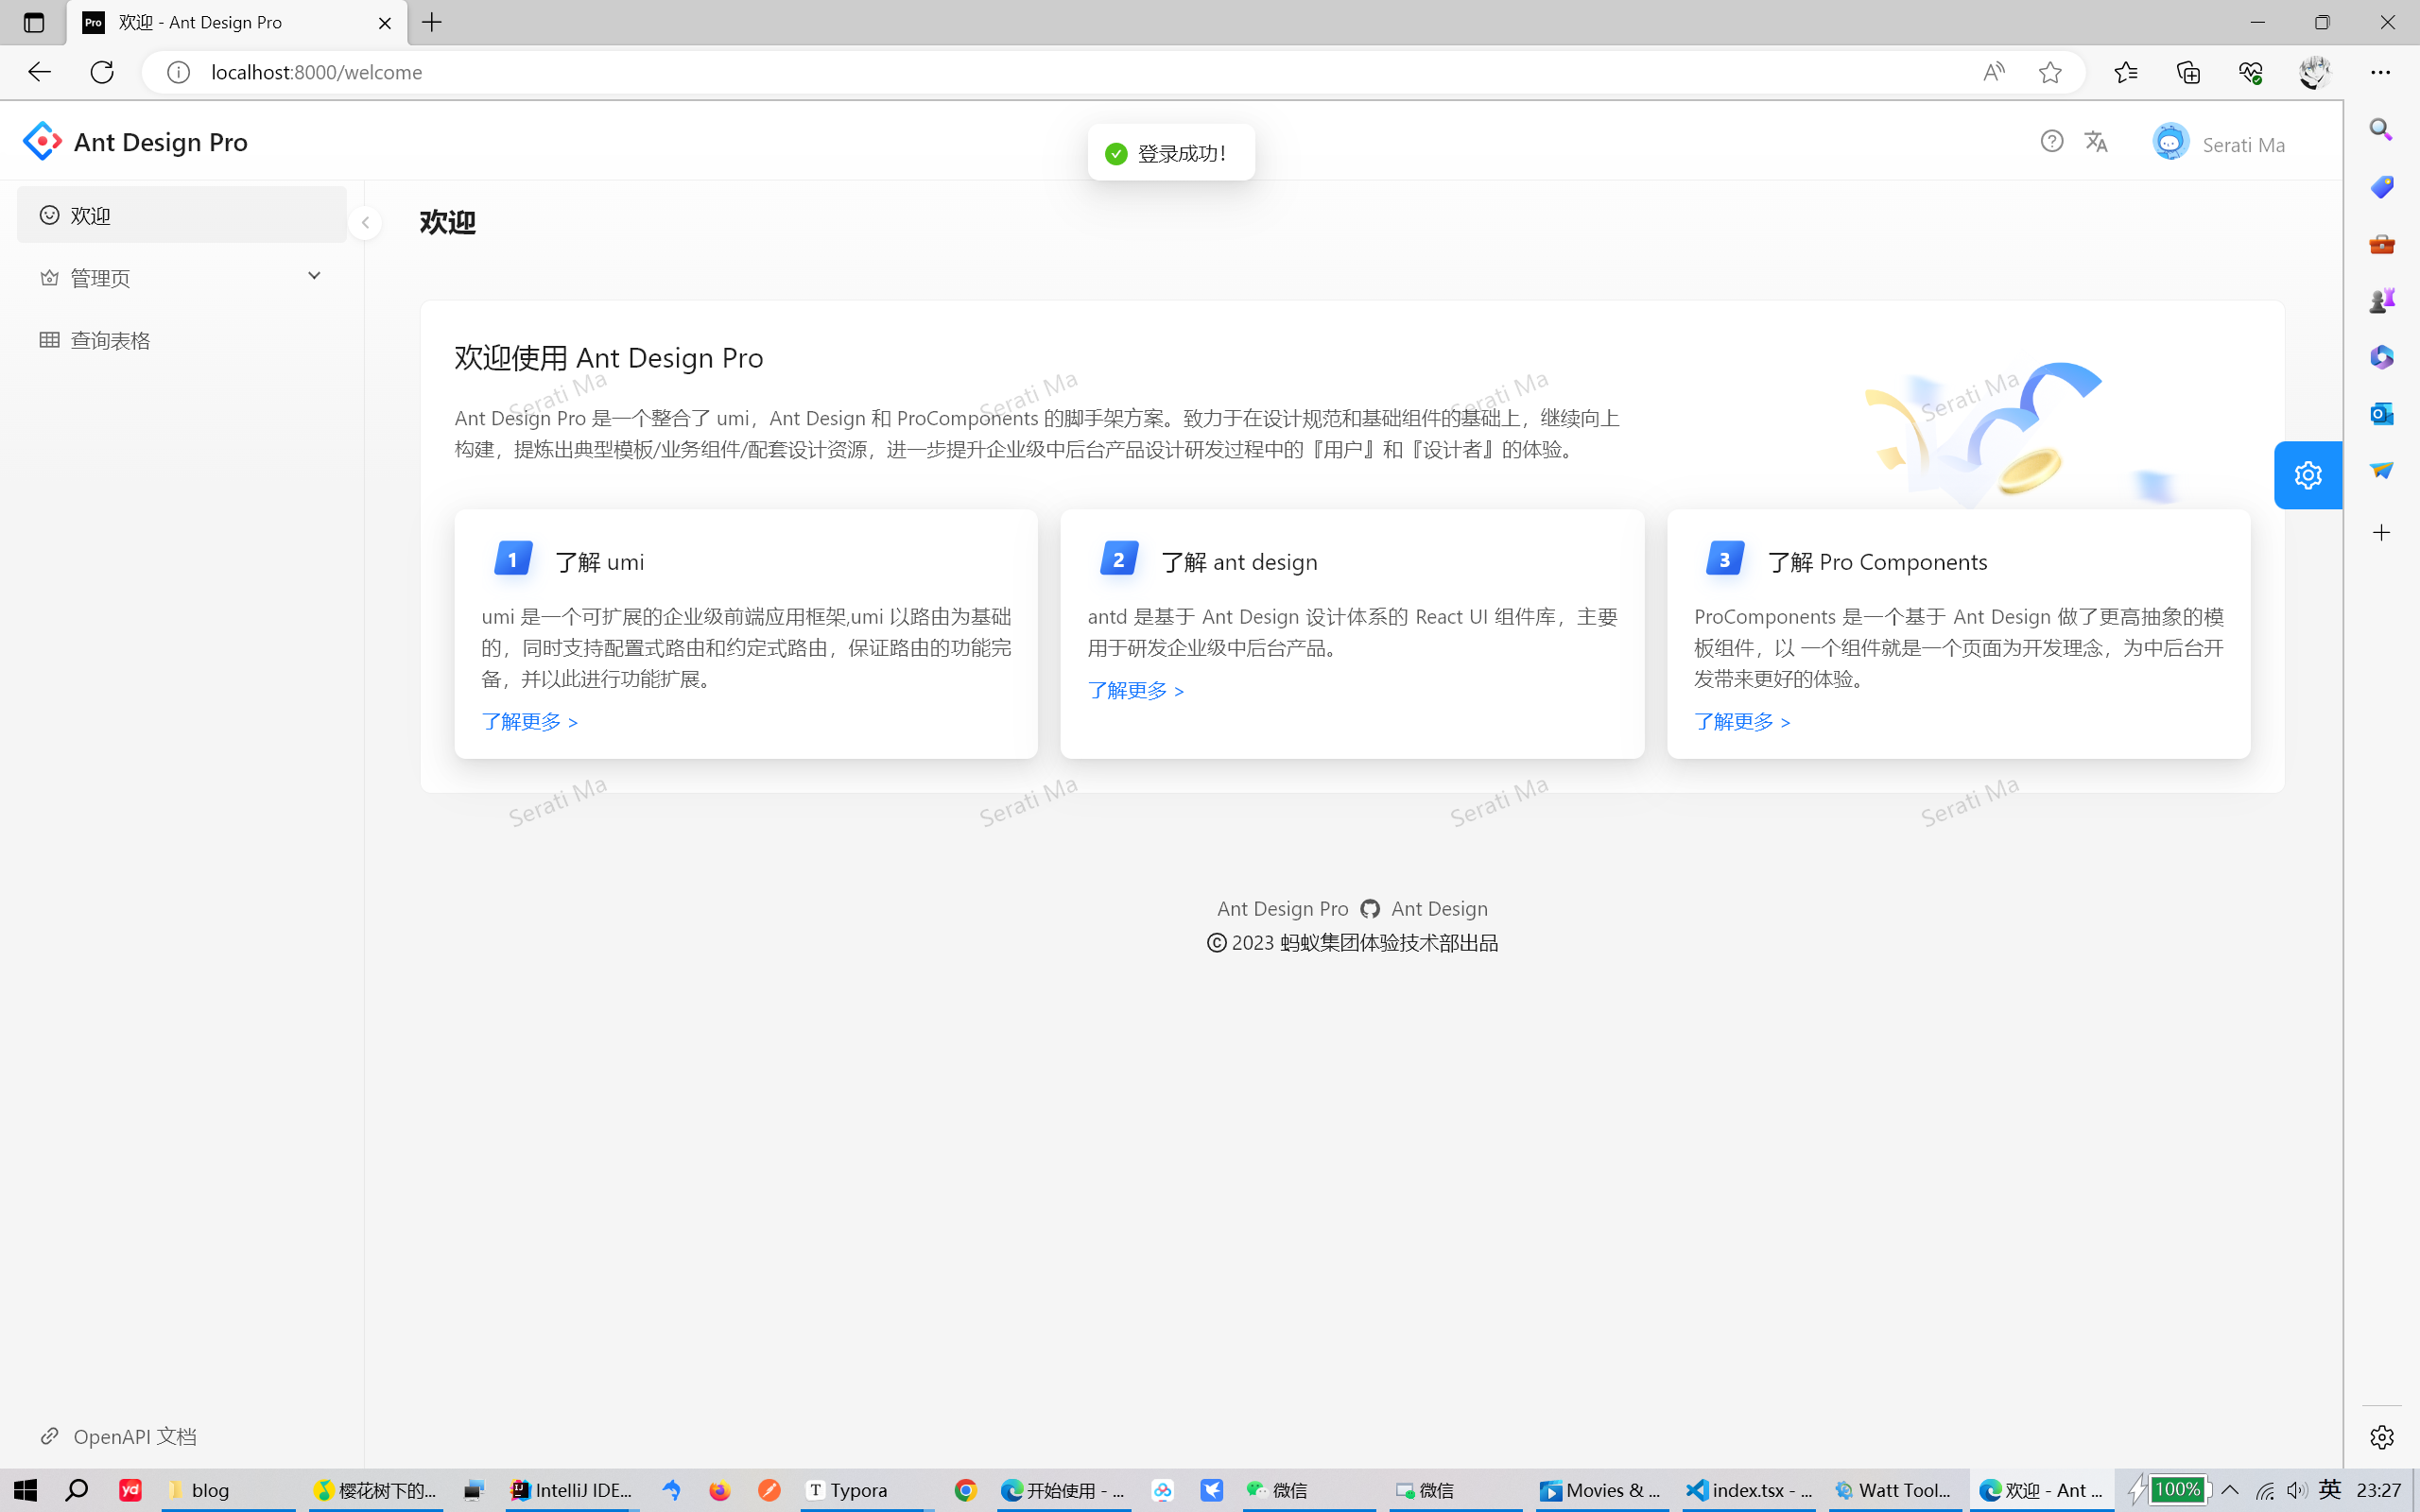
Task: Open the browser collections icon
Action: click(2188, 72)
